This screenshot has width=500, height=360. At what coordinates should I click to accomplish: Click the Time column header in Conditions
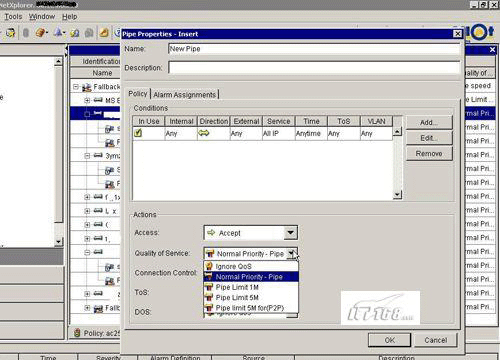click(311, 121)
